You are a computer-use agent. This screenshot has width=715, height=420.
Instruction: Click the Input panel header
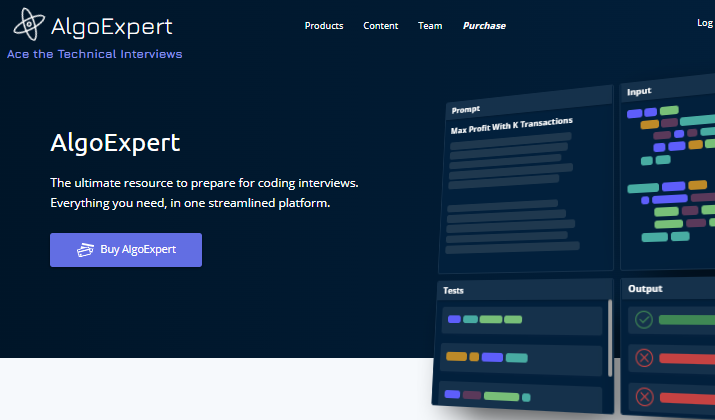point(668,89)
